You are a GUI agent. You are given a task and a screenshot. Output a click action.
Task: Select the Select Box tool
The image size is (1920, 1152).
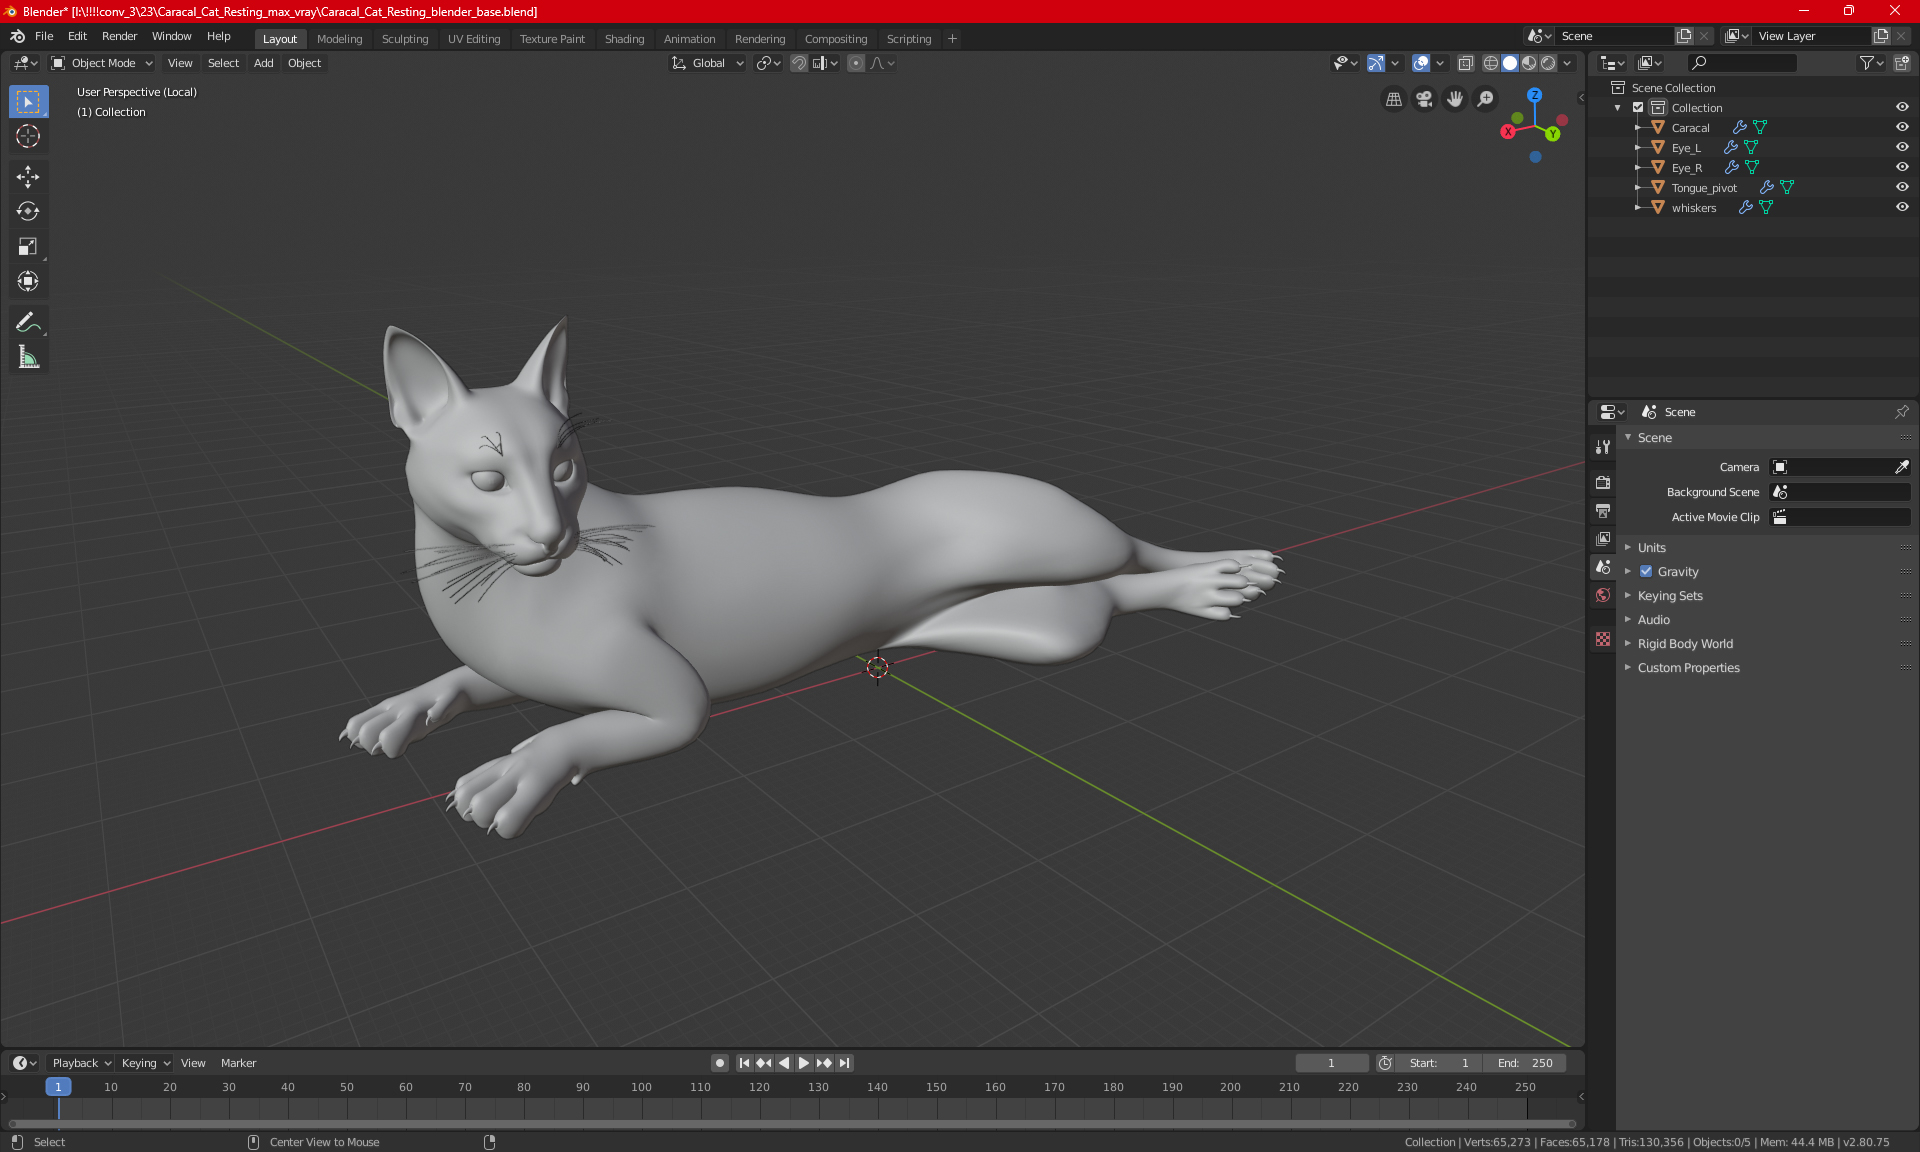28,102
